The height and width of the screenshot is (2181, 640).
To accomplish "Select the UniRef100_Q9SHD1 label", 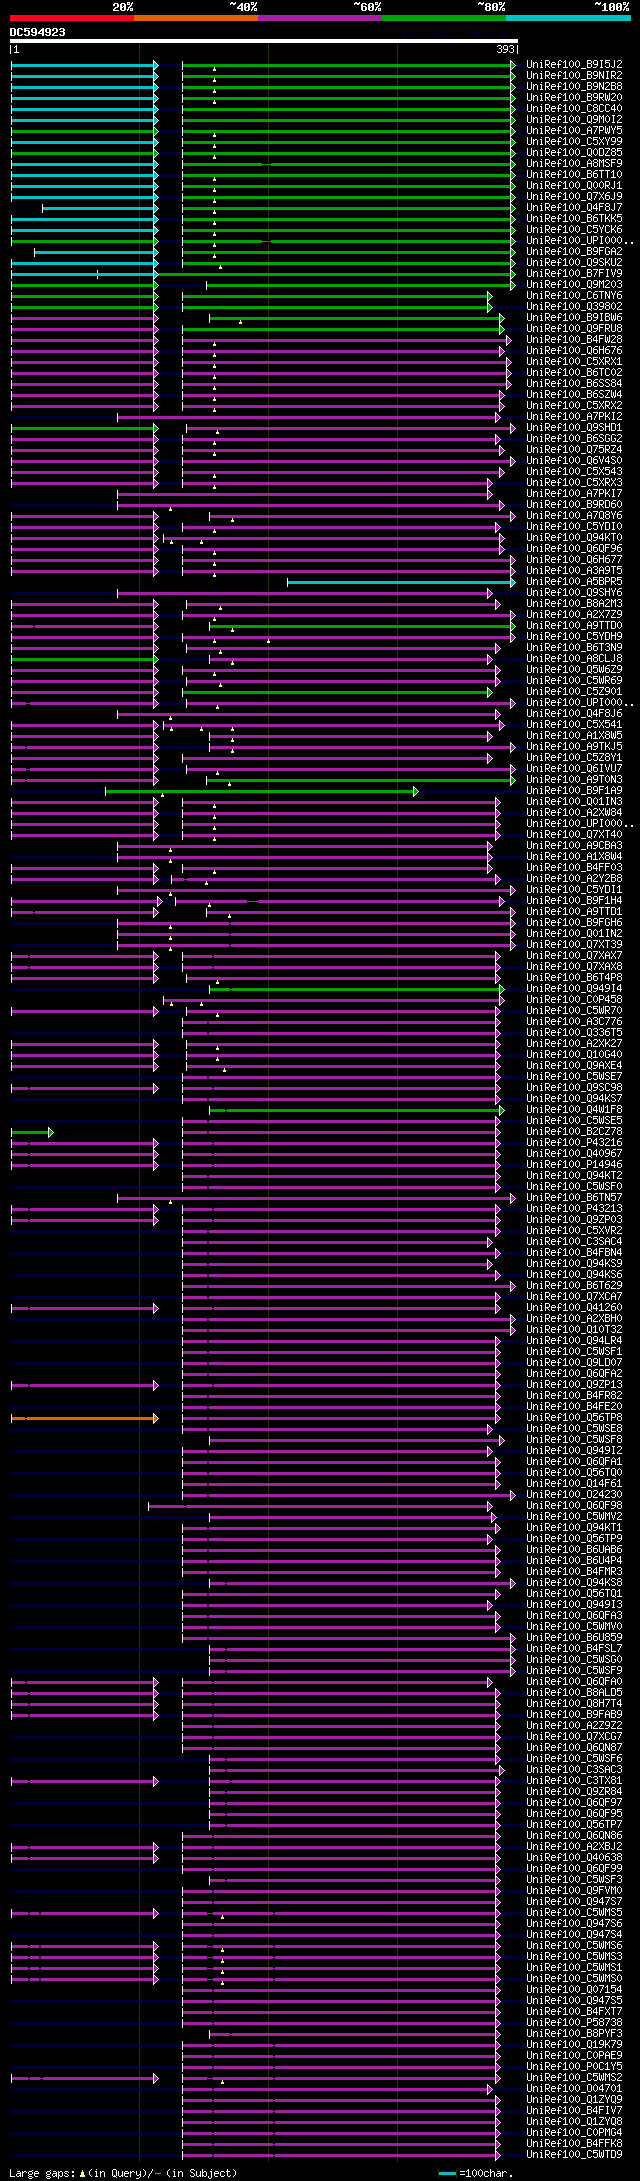I will coord(574,427).
